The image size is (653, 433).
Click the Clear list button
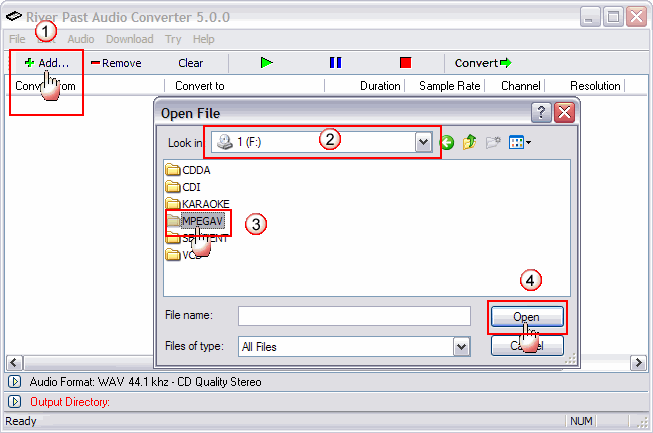tap(190, 63)
